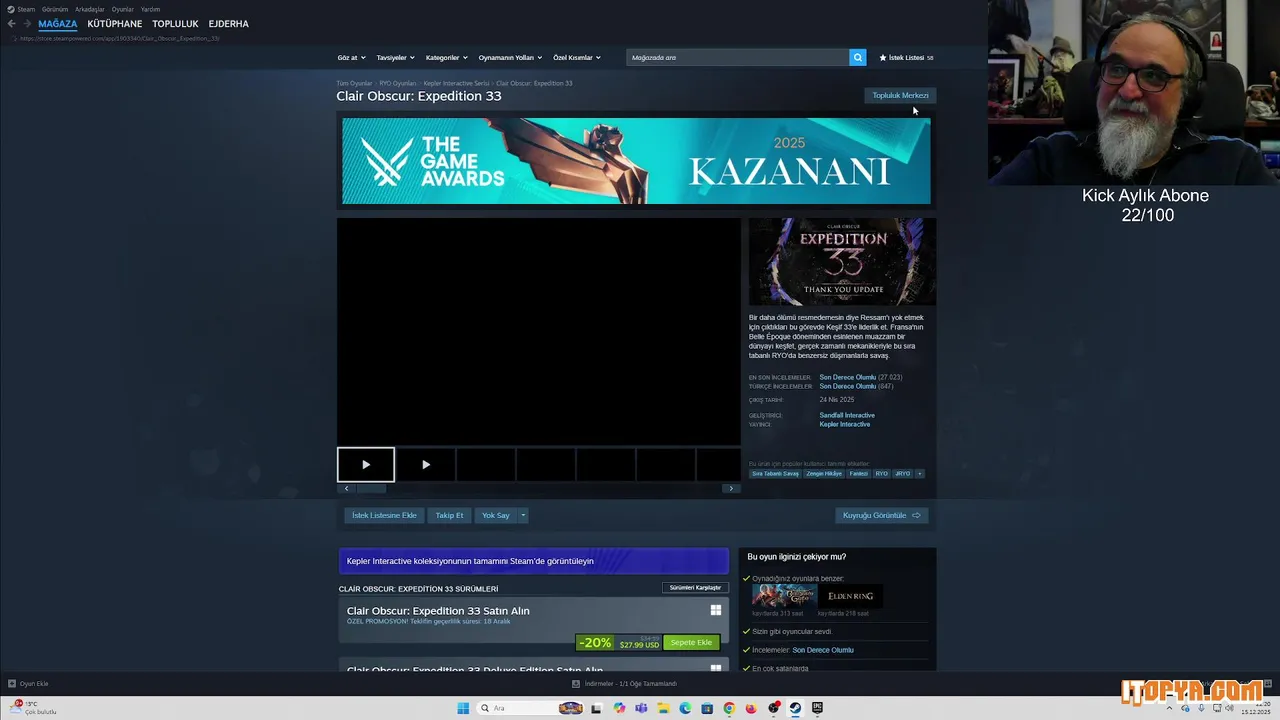Image resolution: width=1280 pixels, height=720 pixels.
Task: Go forward with the Steam forward arrow
Action: pyautogui.click(x=27, y=24)
